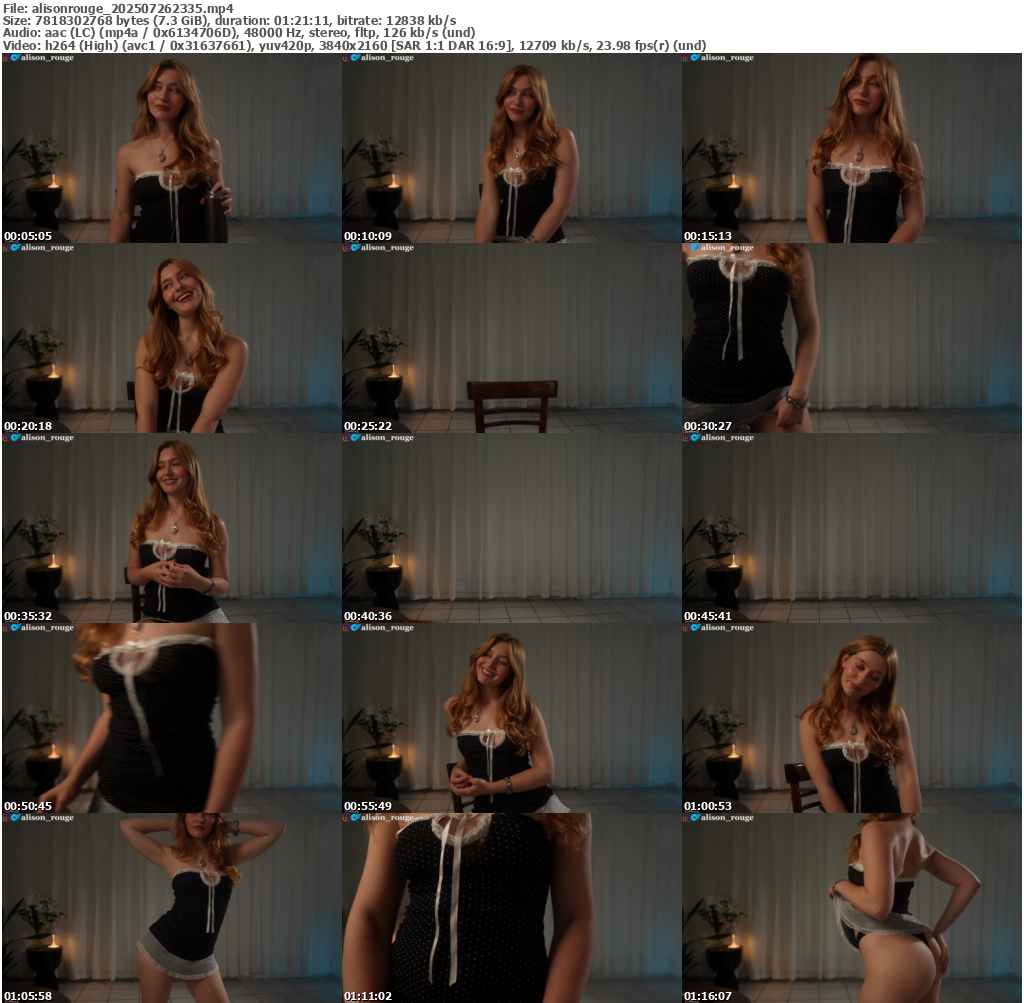This screenshot has width=1024, height=1003.
Task: Click the 01:00:53 timestamp label
Action: tap(708, 806)
